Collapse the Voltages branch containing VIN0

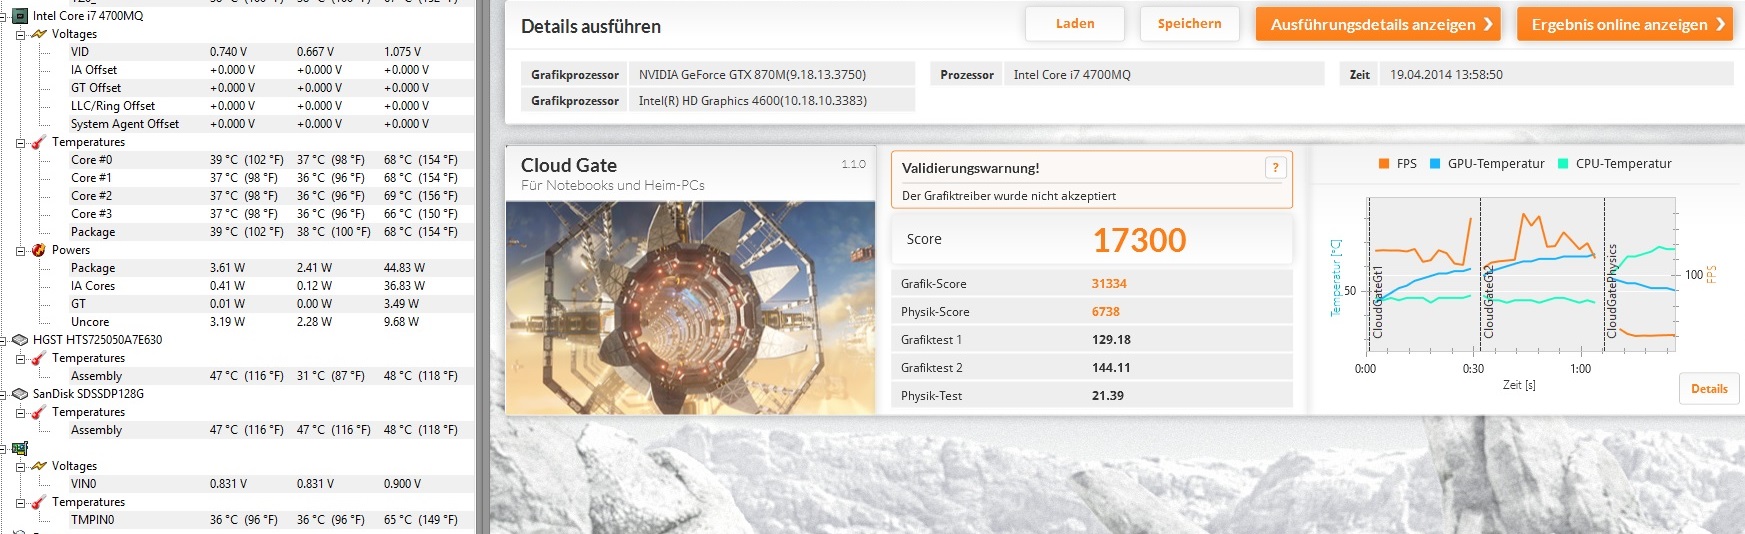coord(20,466)
